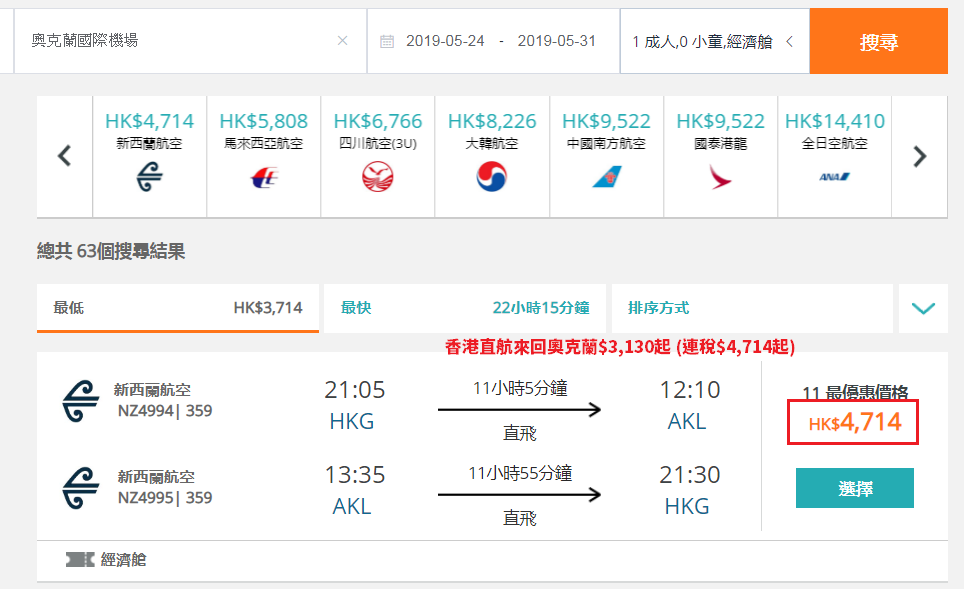
Task: Open the 奧克蘭國際機場 destination input
Action: (x=191, y=41)
